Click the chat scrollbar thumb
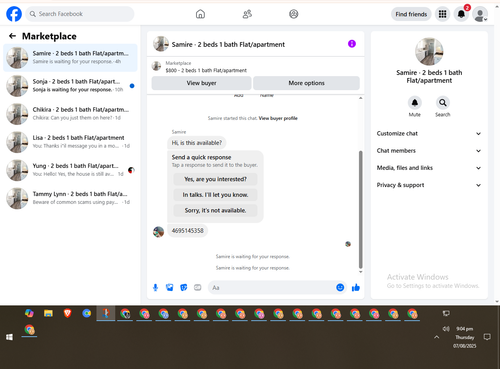 pos(360,210)
